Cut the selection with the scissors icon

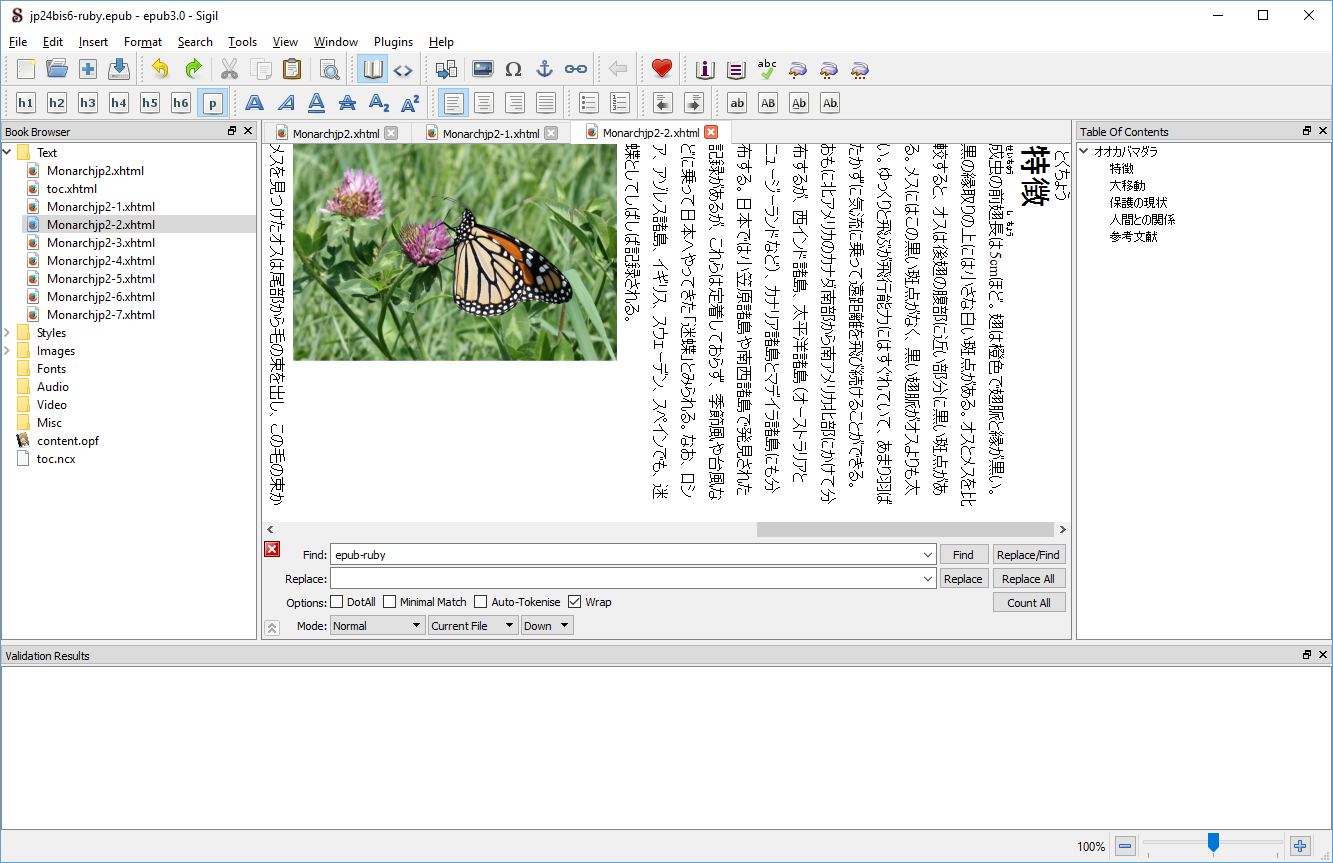click(x=230, y=69)
